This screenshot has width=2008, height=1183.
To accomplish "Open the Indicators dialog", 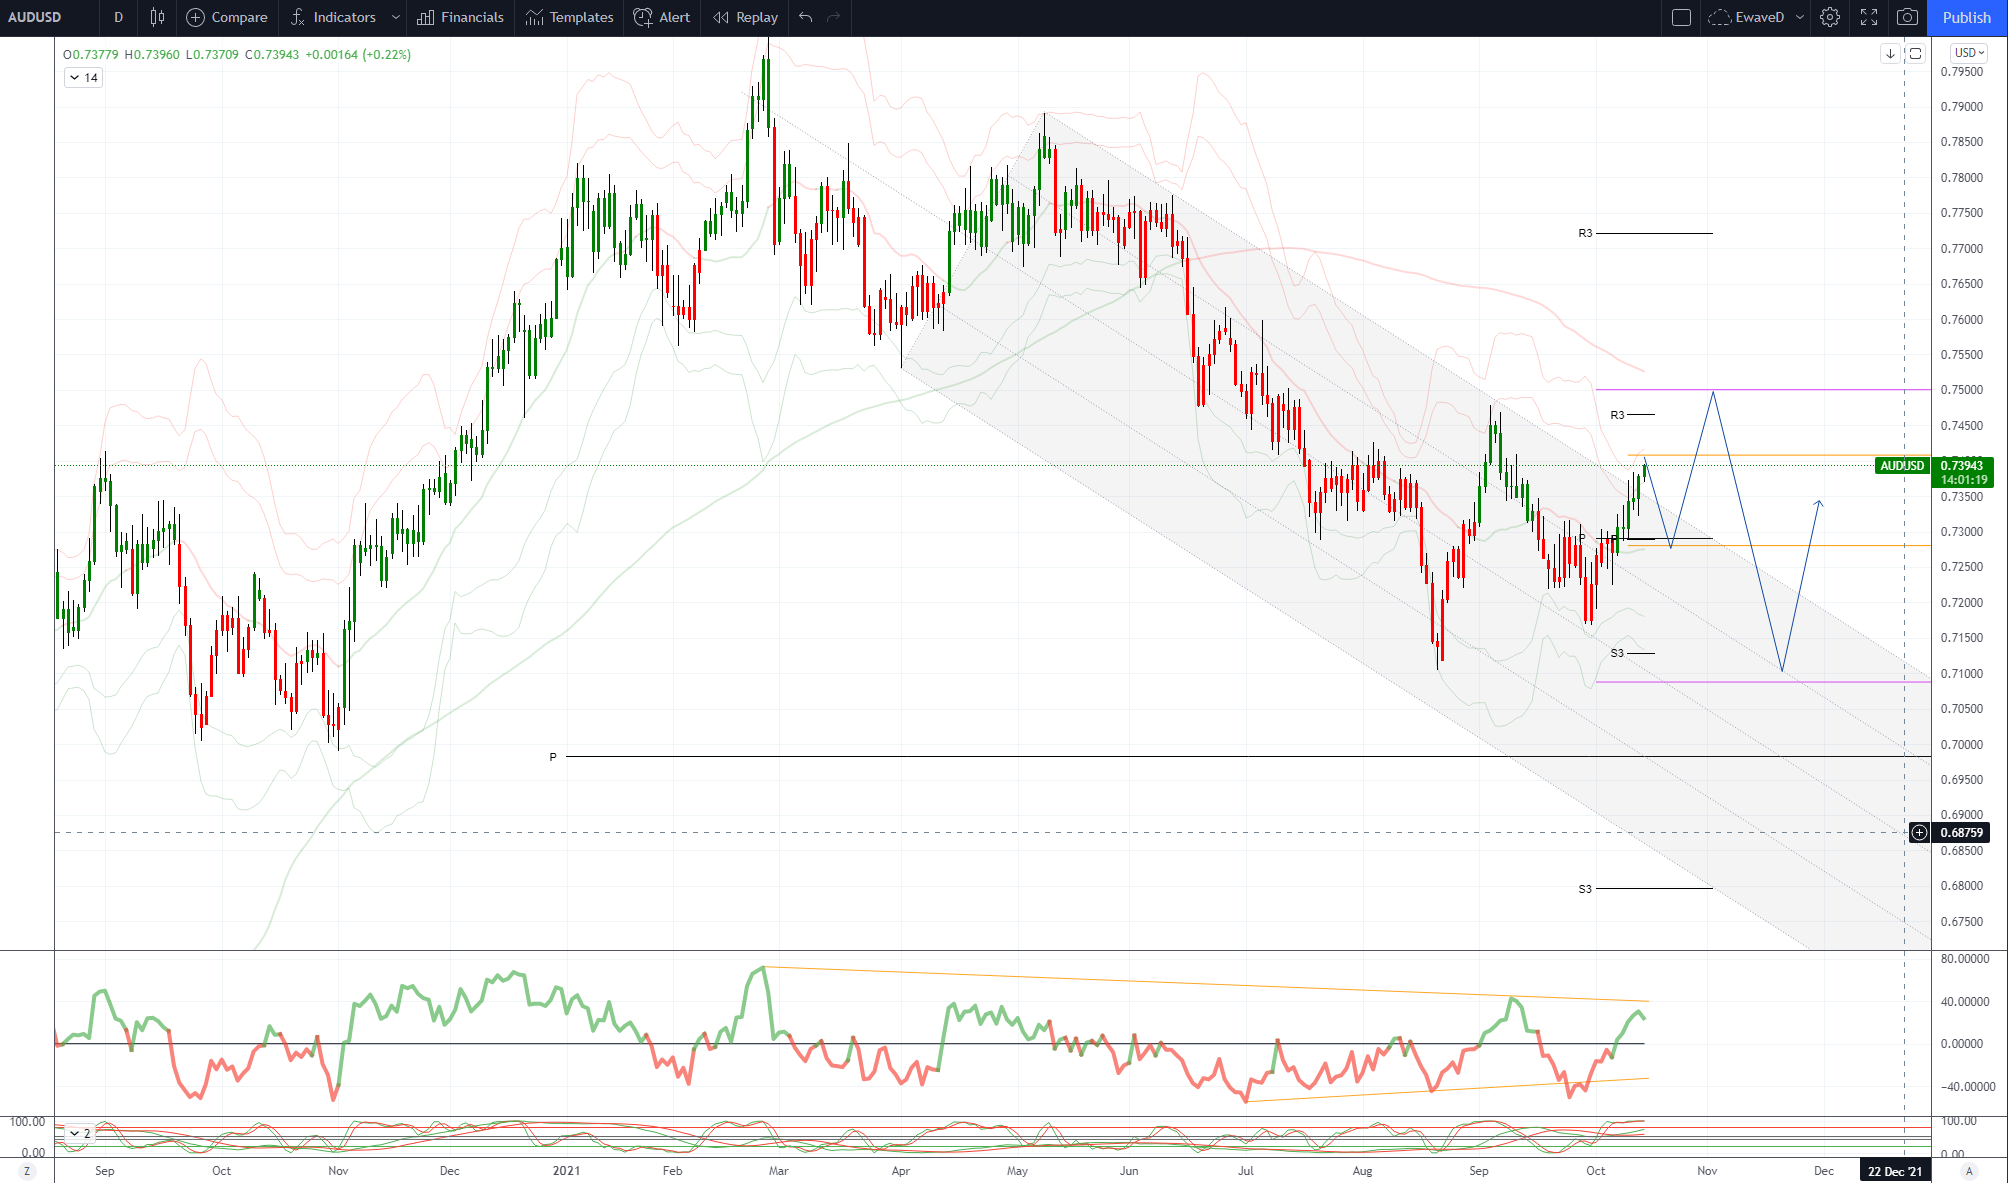I will click(333, 17).
